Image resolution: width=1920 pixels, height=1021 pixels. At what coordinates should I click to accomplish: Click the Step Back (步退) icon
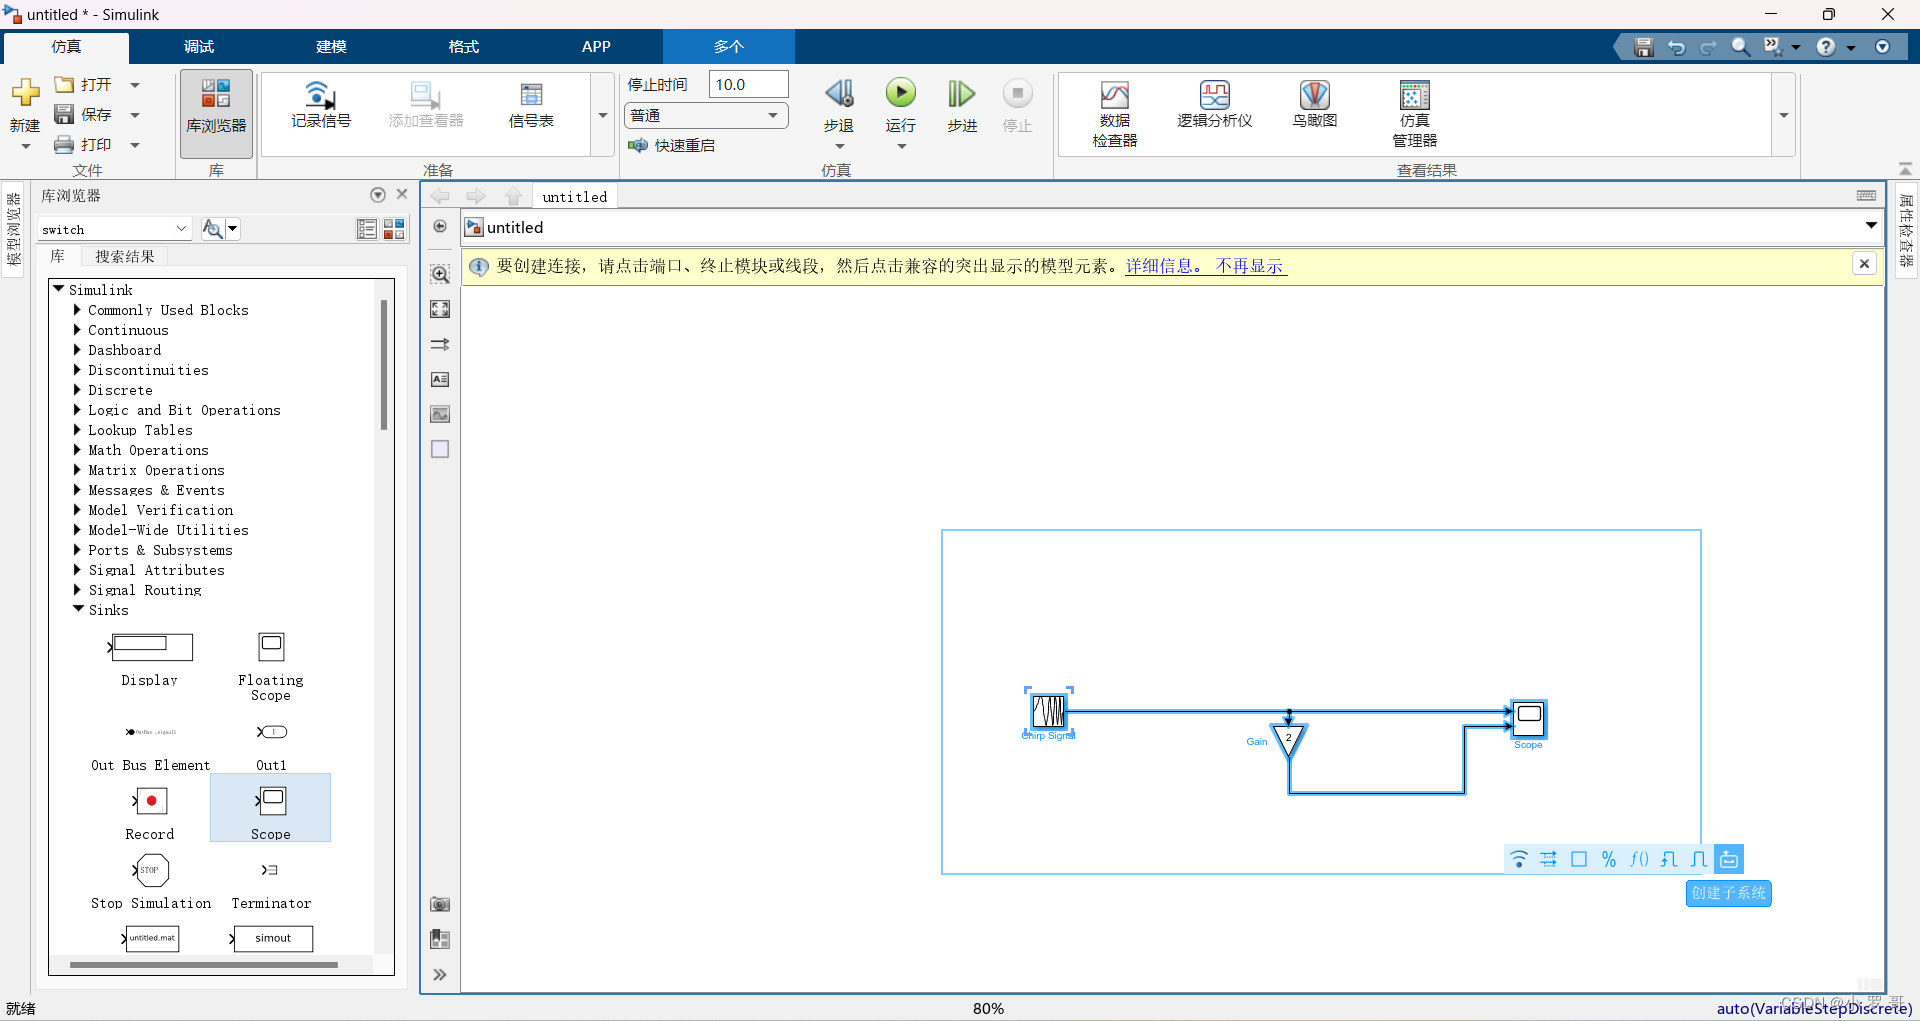(x=839, y=94)
